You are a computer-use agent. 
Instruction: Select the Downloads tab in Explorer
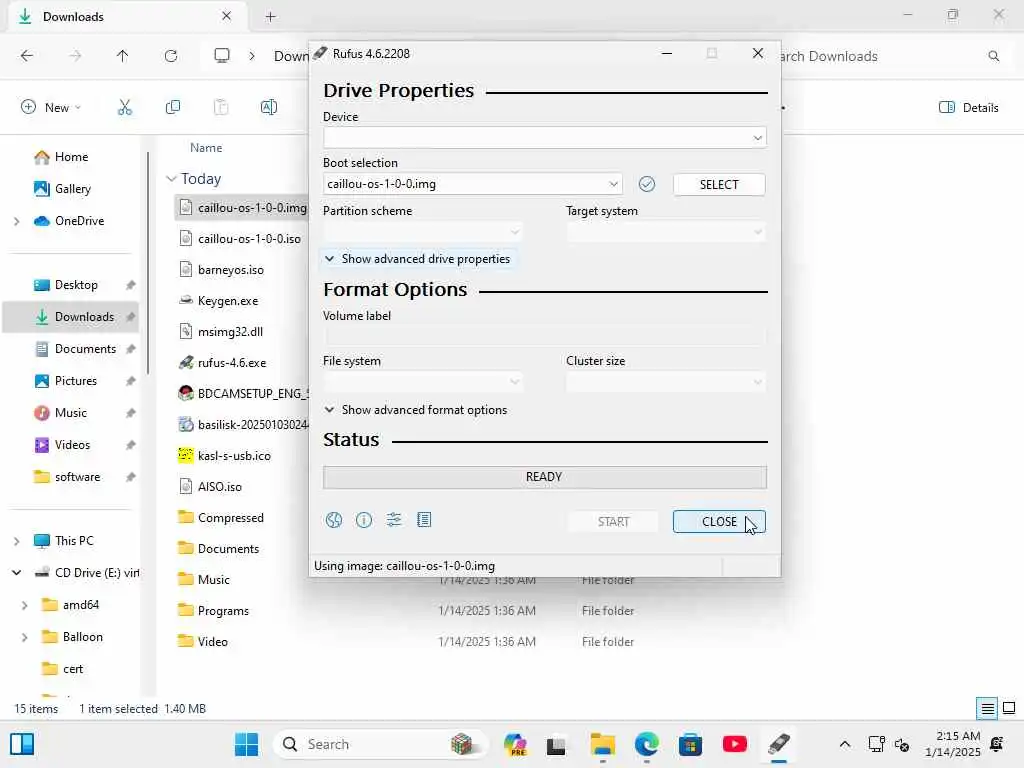click(125, 17)
